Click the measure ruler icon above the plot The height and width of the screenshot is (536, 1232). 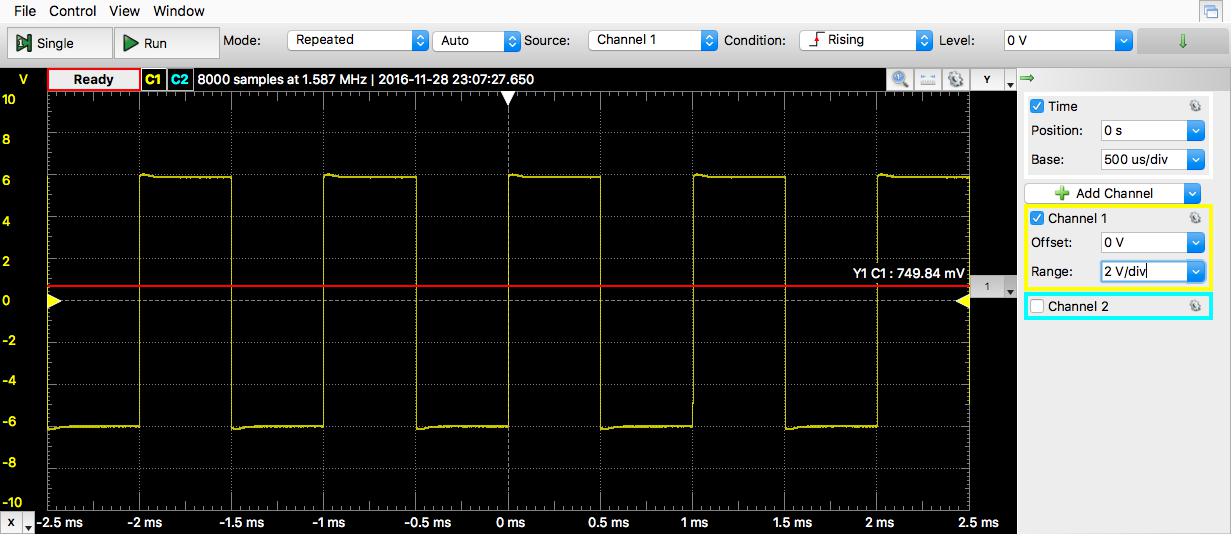point(928,79)
